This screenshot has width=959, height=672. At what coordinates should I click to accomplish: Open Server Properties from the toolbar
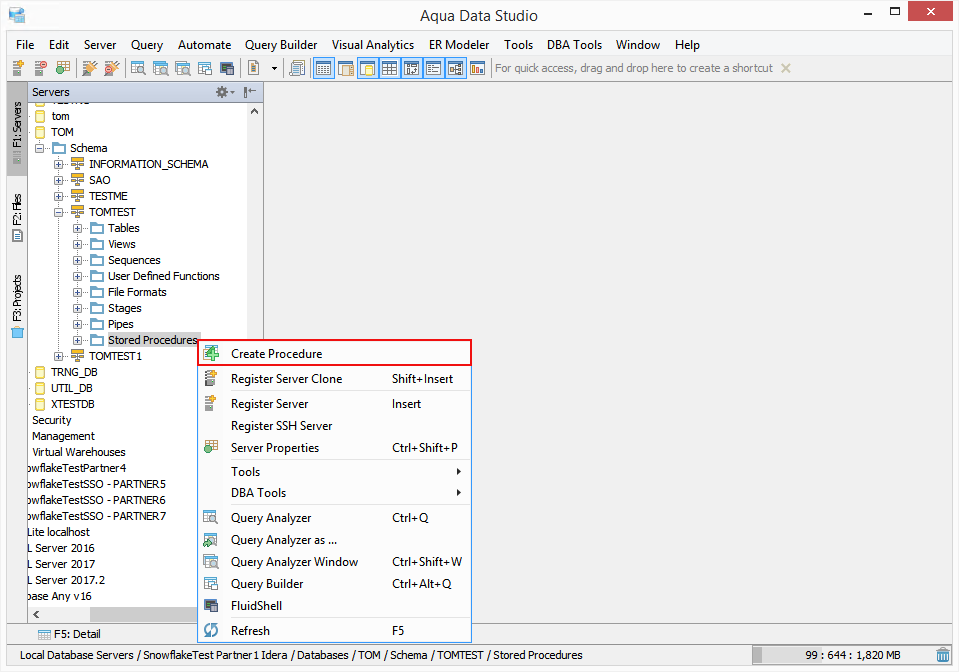[62, 68]
